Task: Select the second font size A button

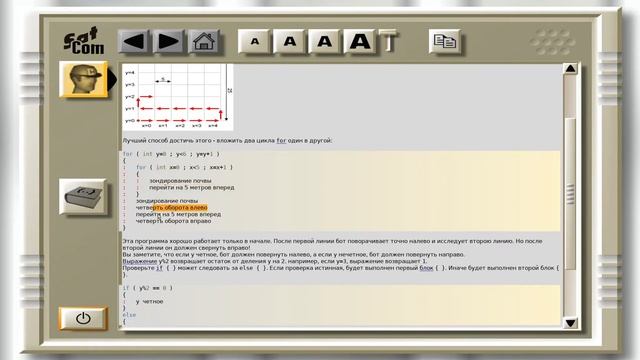Action: pyautogui.click(x=289, y=41)
